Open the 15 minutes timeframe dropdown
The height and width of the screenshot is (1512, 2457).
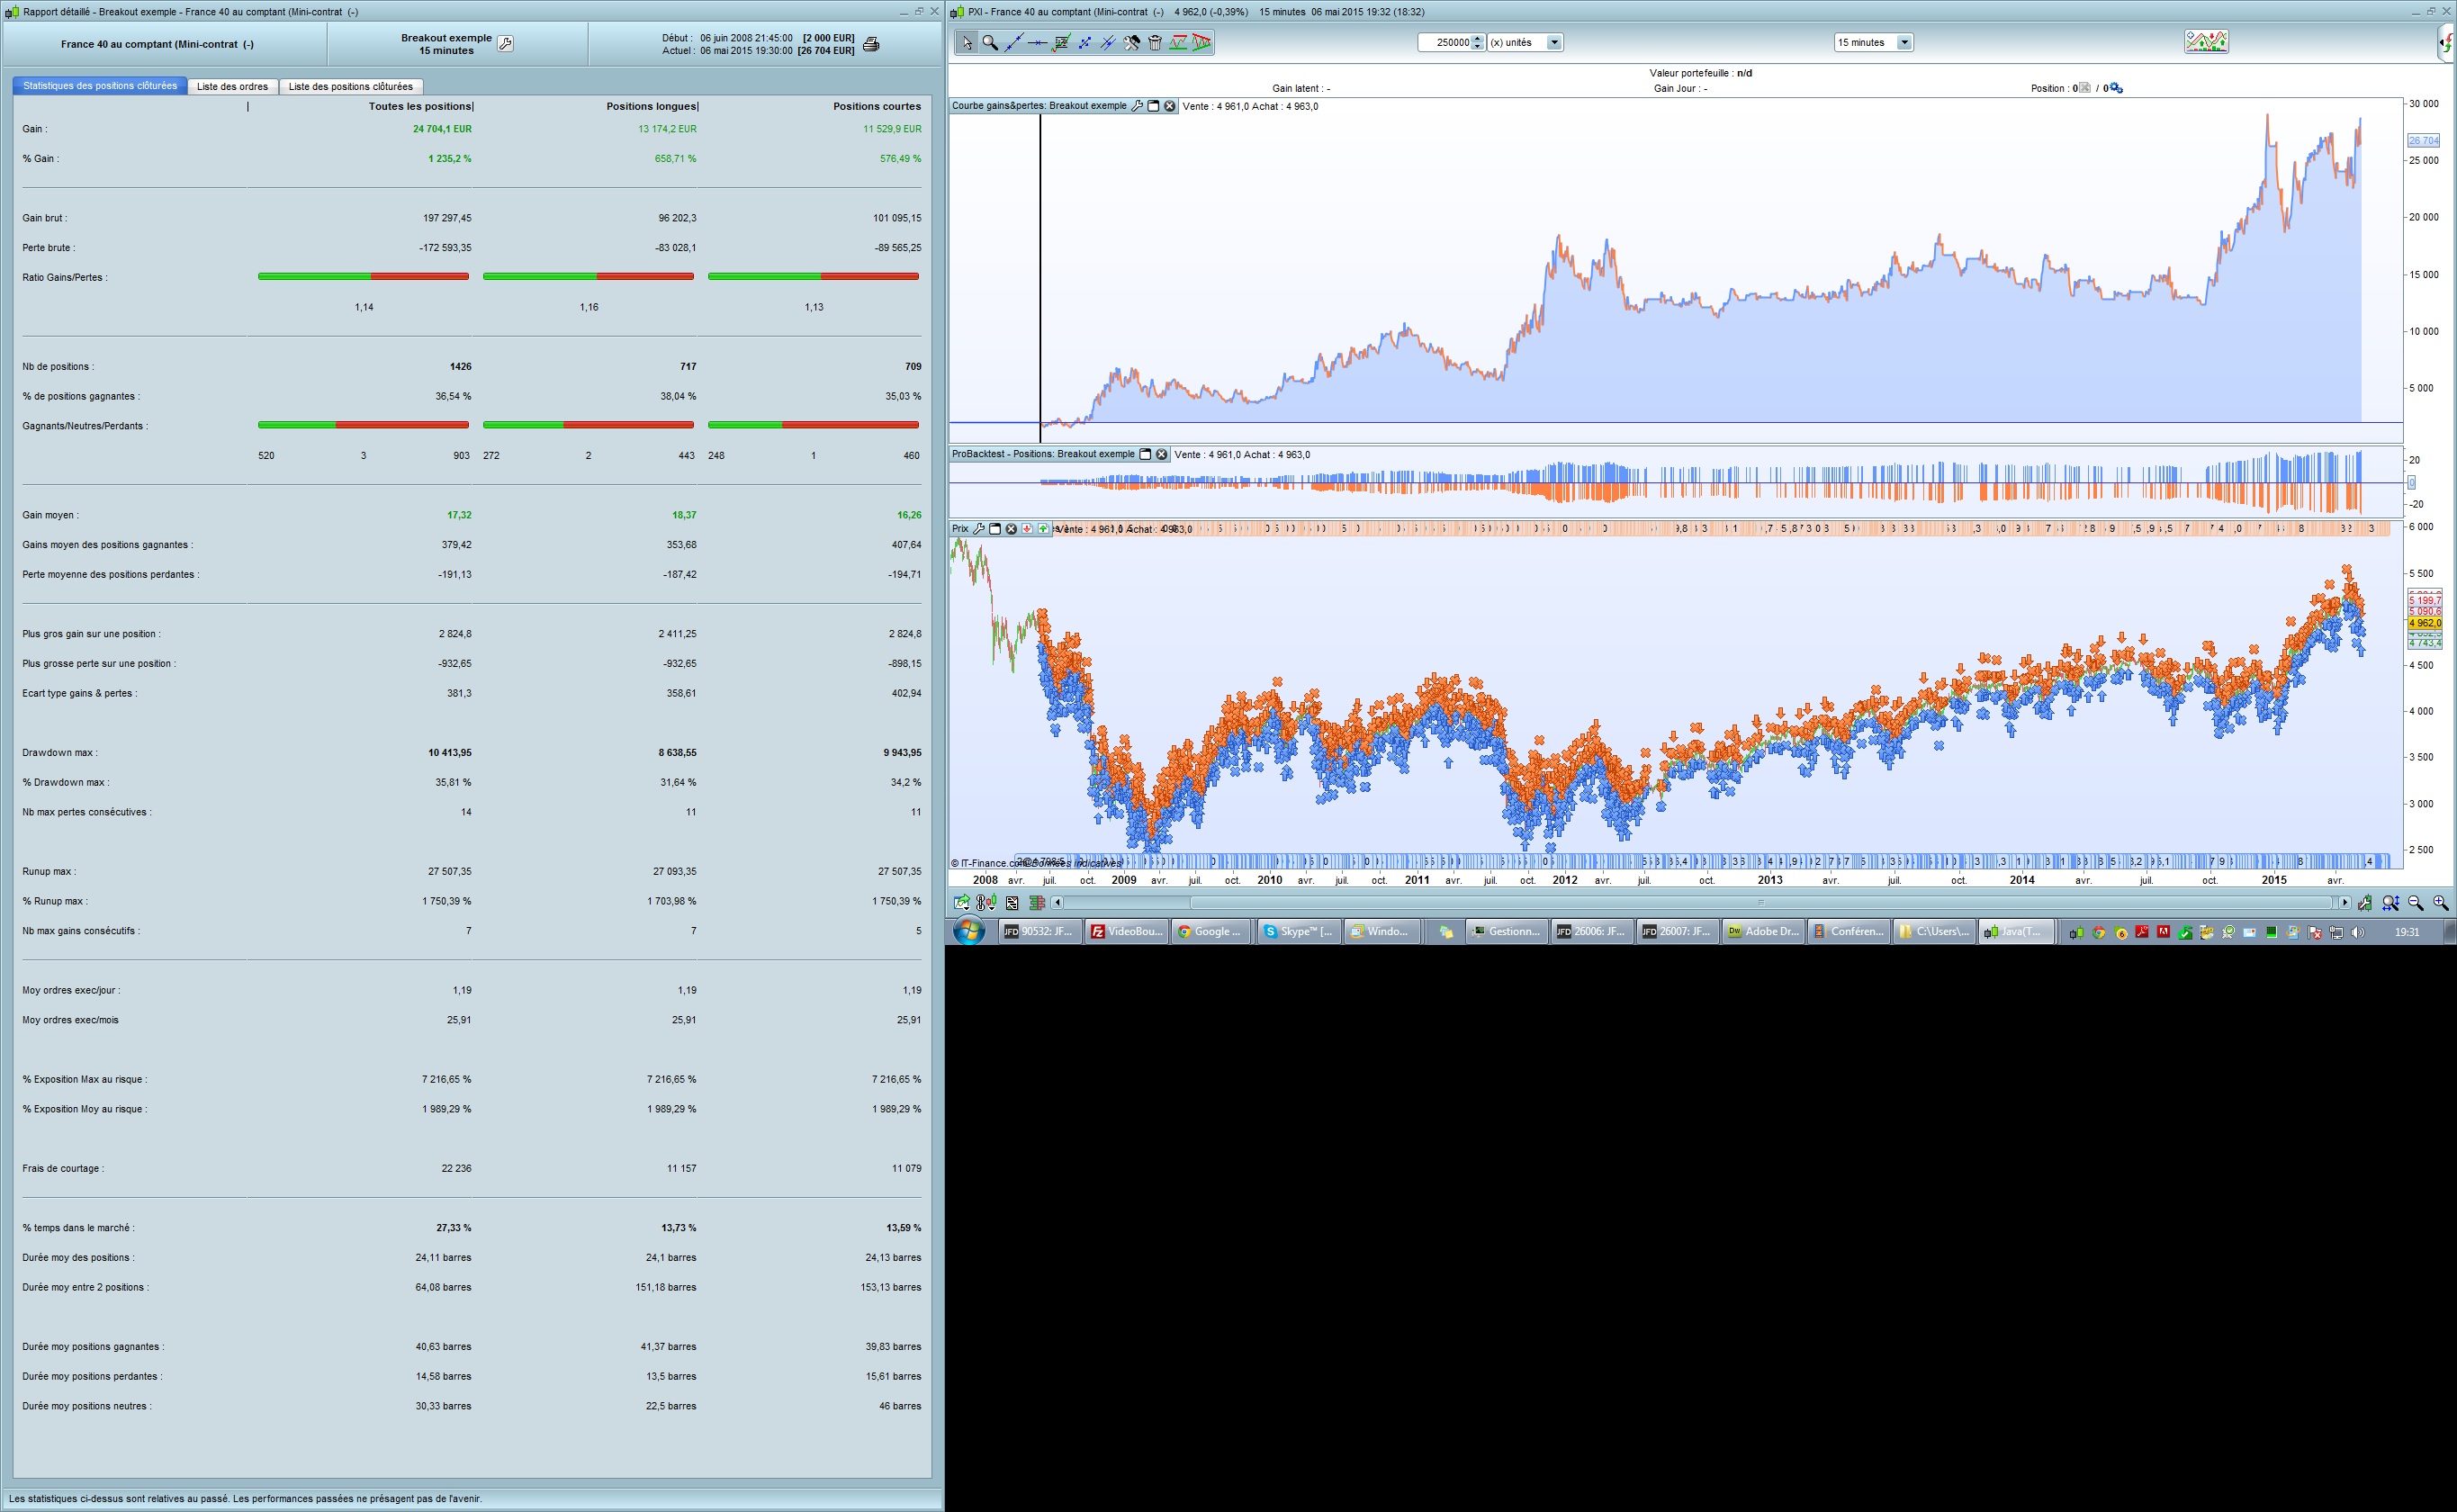[x=1904, y=42]
